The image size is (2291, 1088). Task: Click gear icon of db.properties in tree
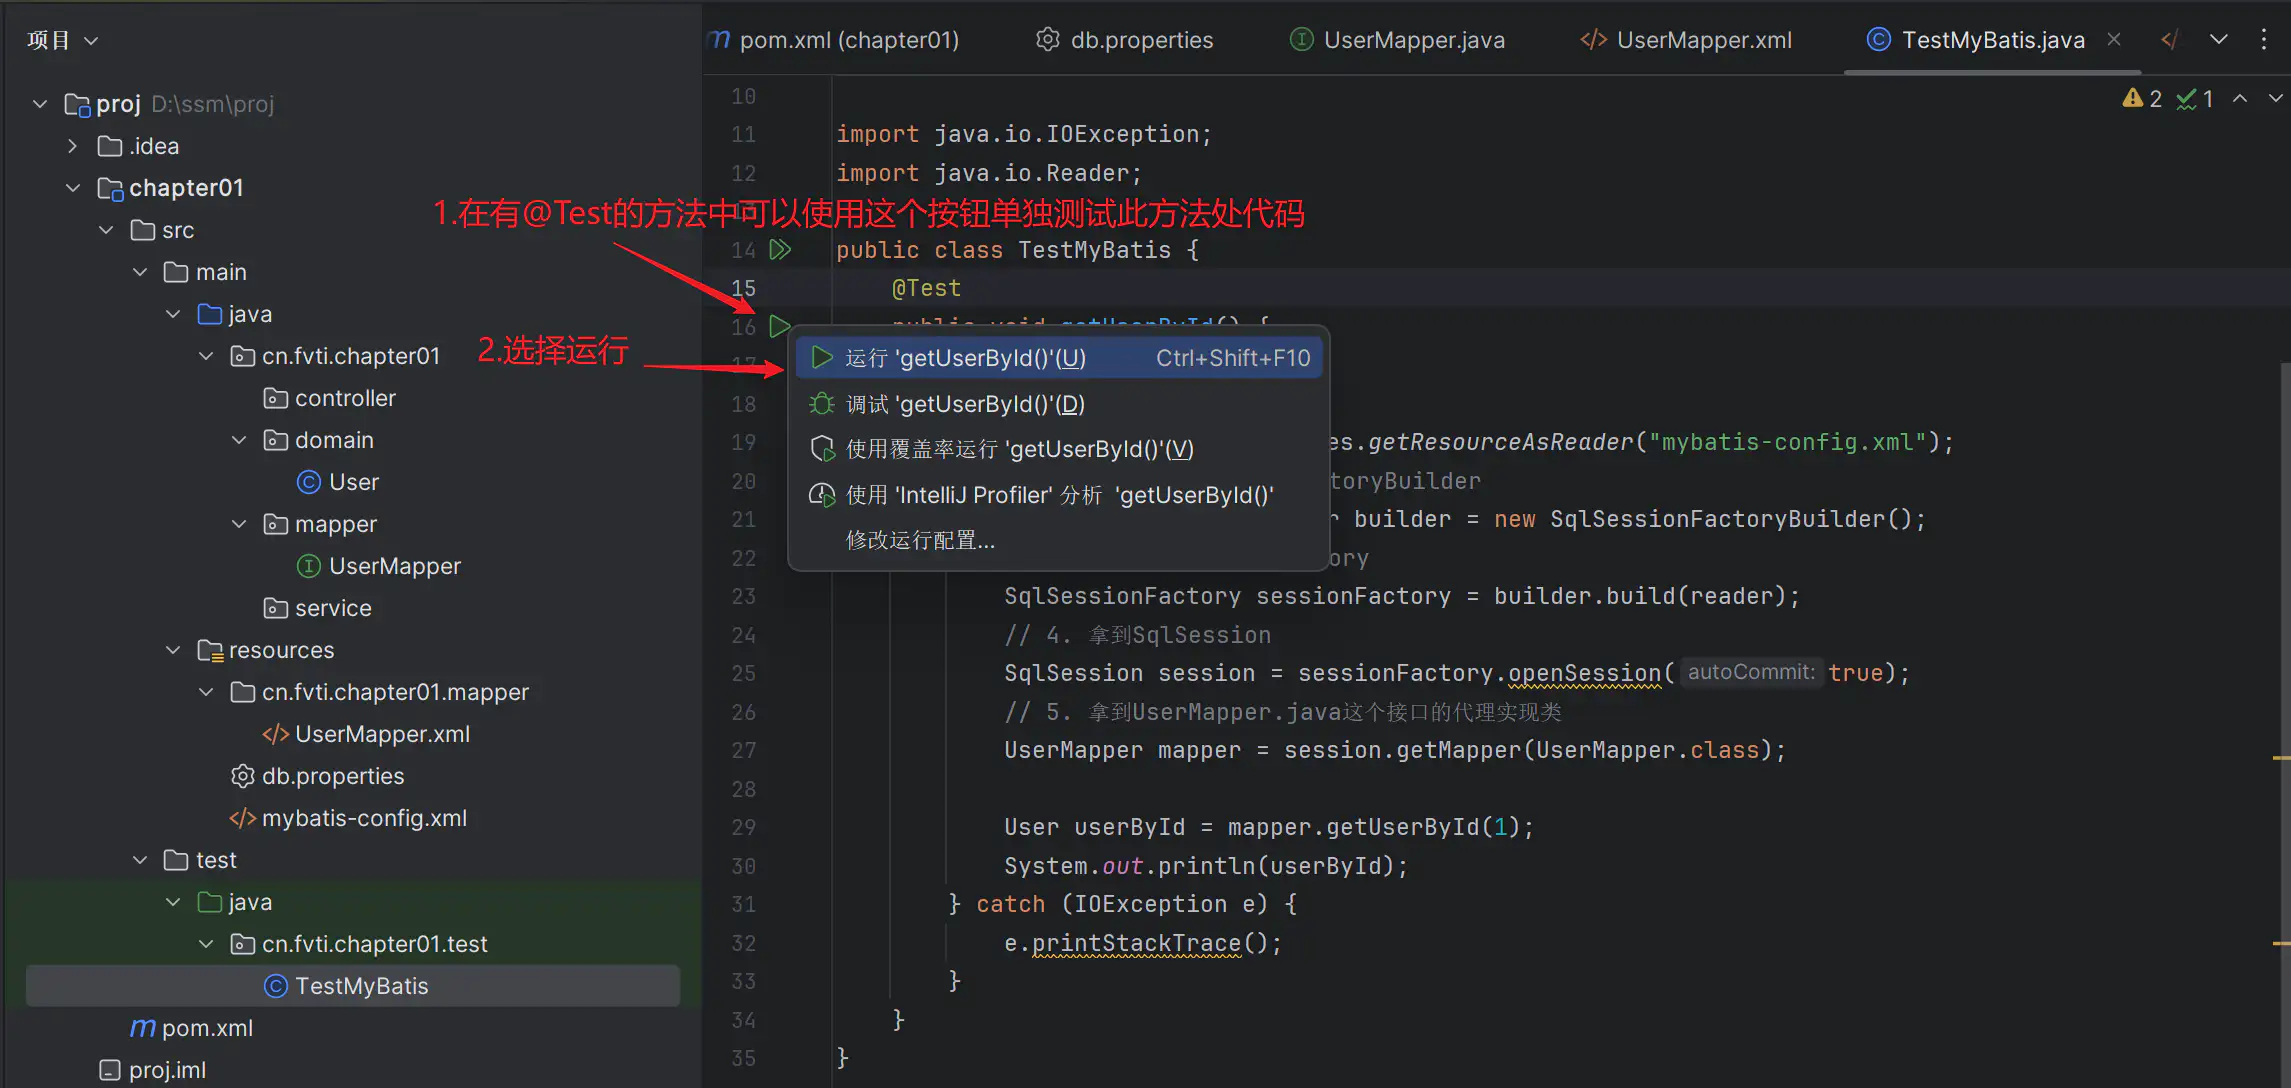click(242, 776)
